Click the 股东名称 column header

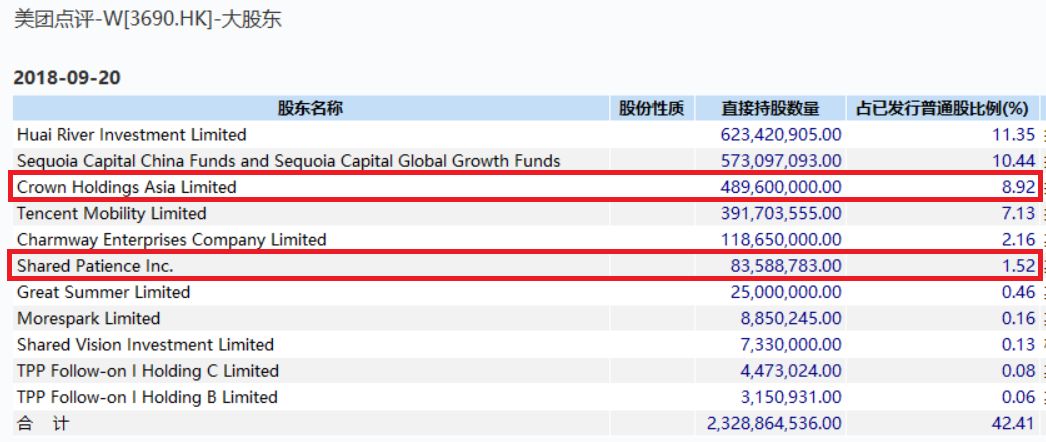tap(309, 109)
